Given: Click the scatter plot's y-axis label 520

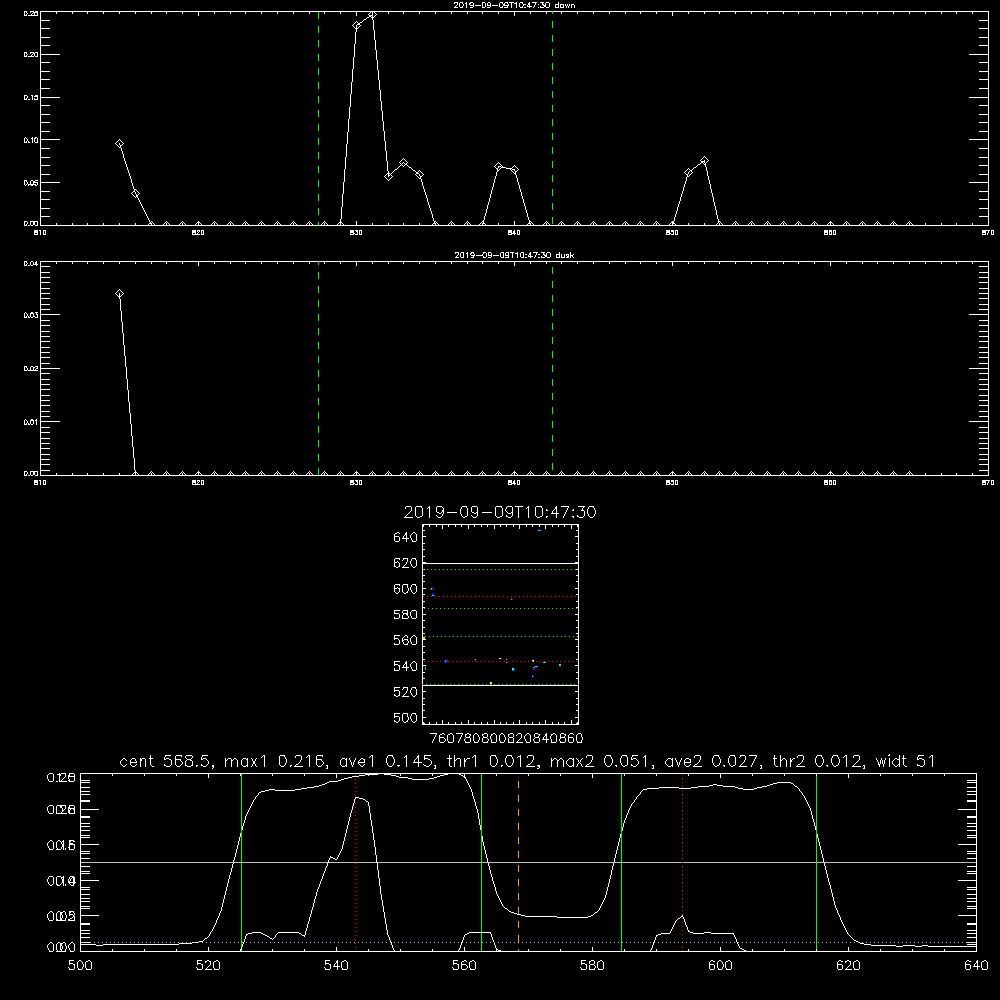Looking at the screenshot, I should [406, 692].
